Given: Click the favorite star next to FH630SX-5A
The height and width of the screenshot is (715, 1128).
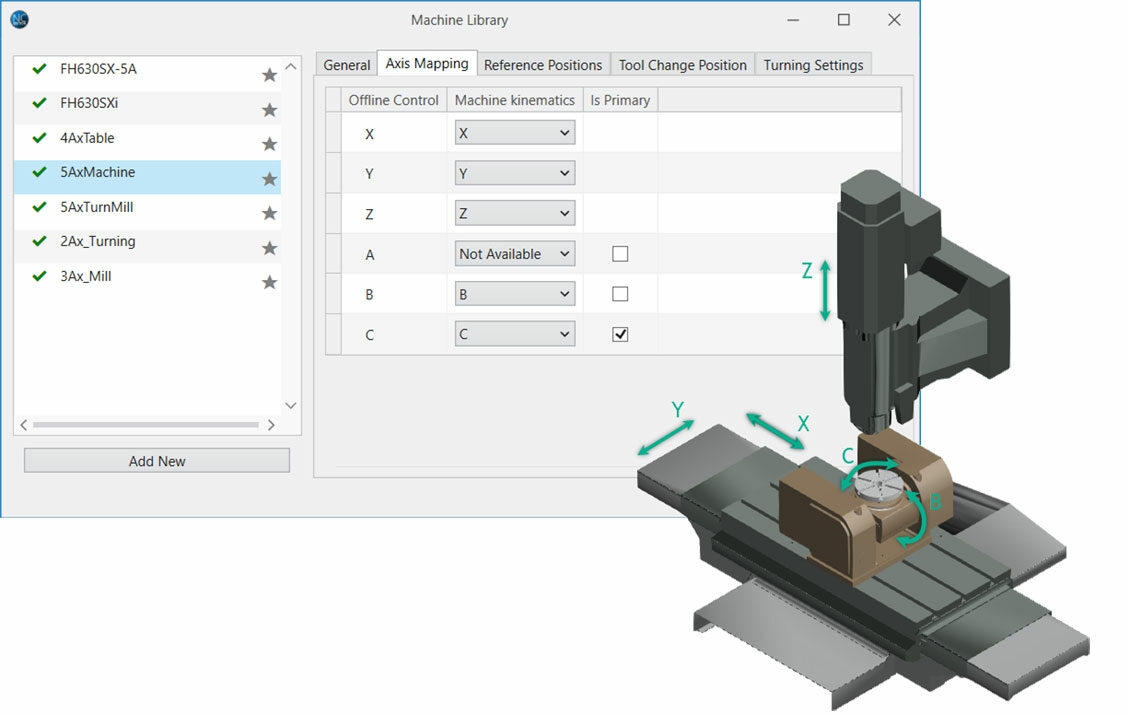Looking at the screenshot, I should tap(269, 75).
